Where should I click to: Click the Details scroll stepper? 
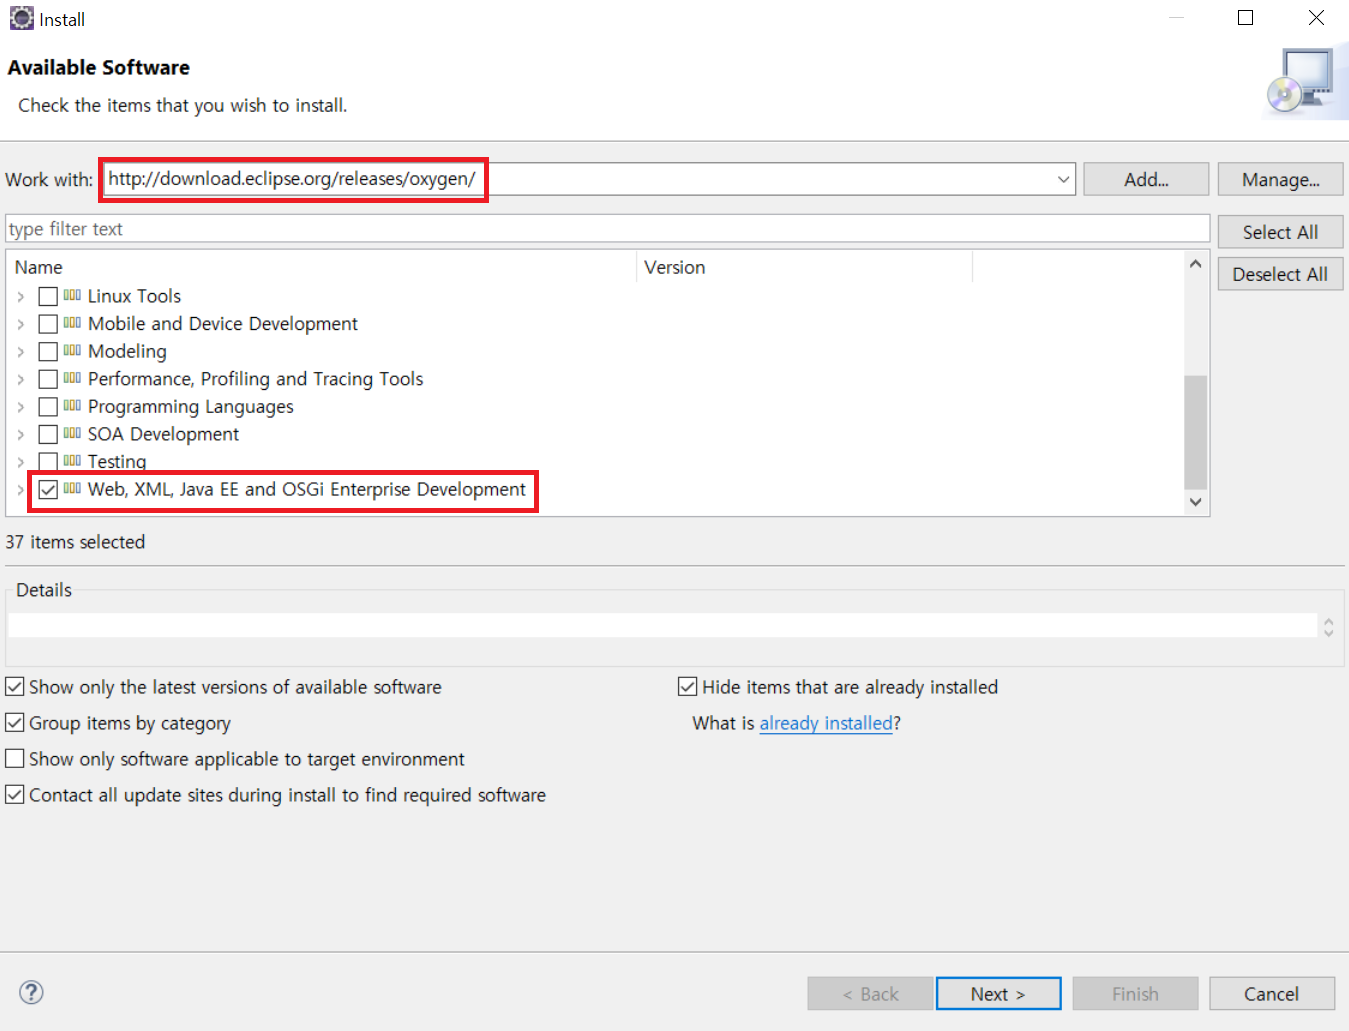[1329, 627]
